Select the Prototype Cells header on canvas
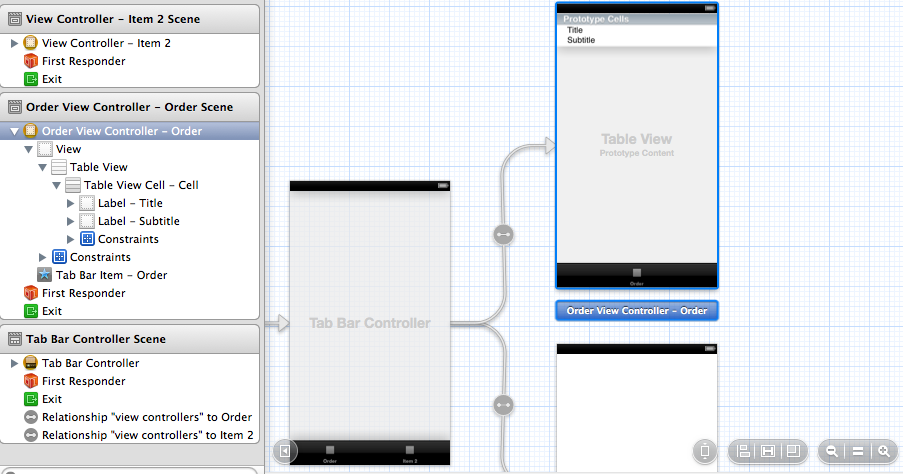 click(636, 19)
